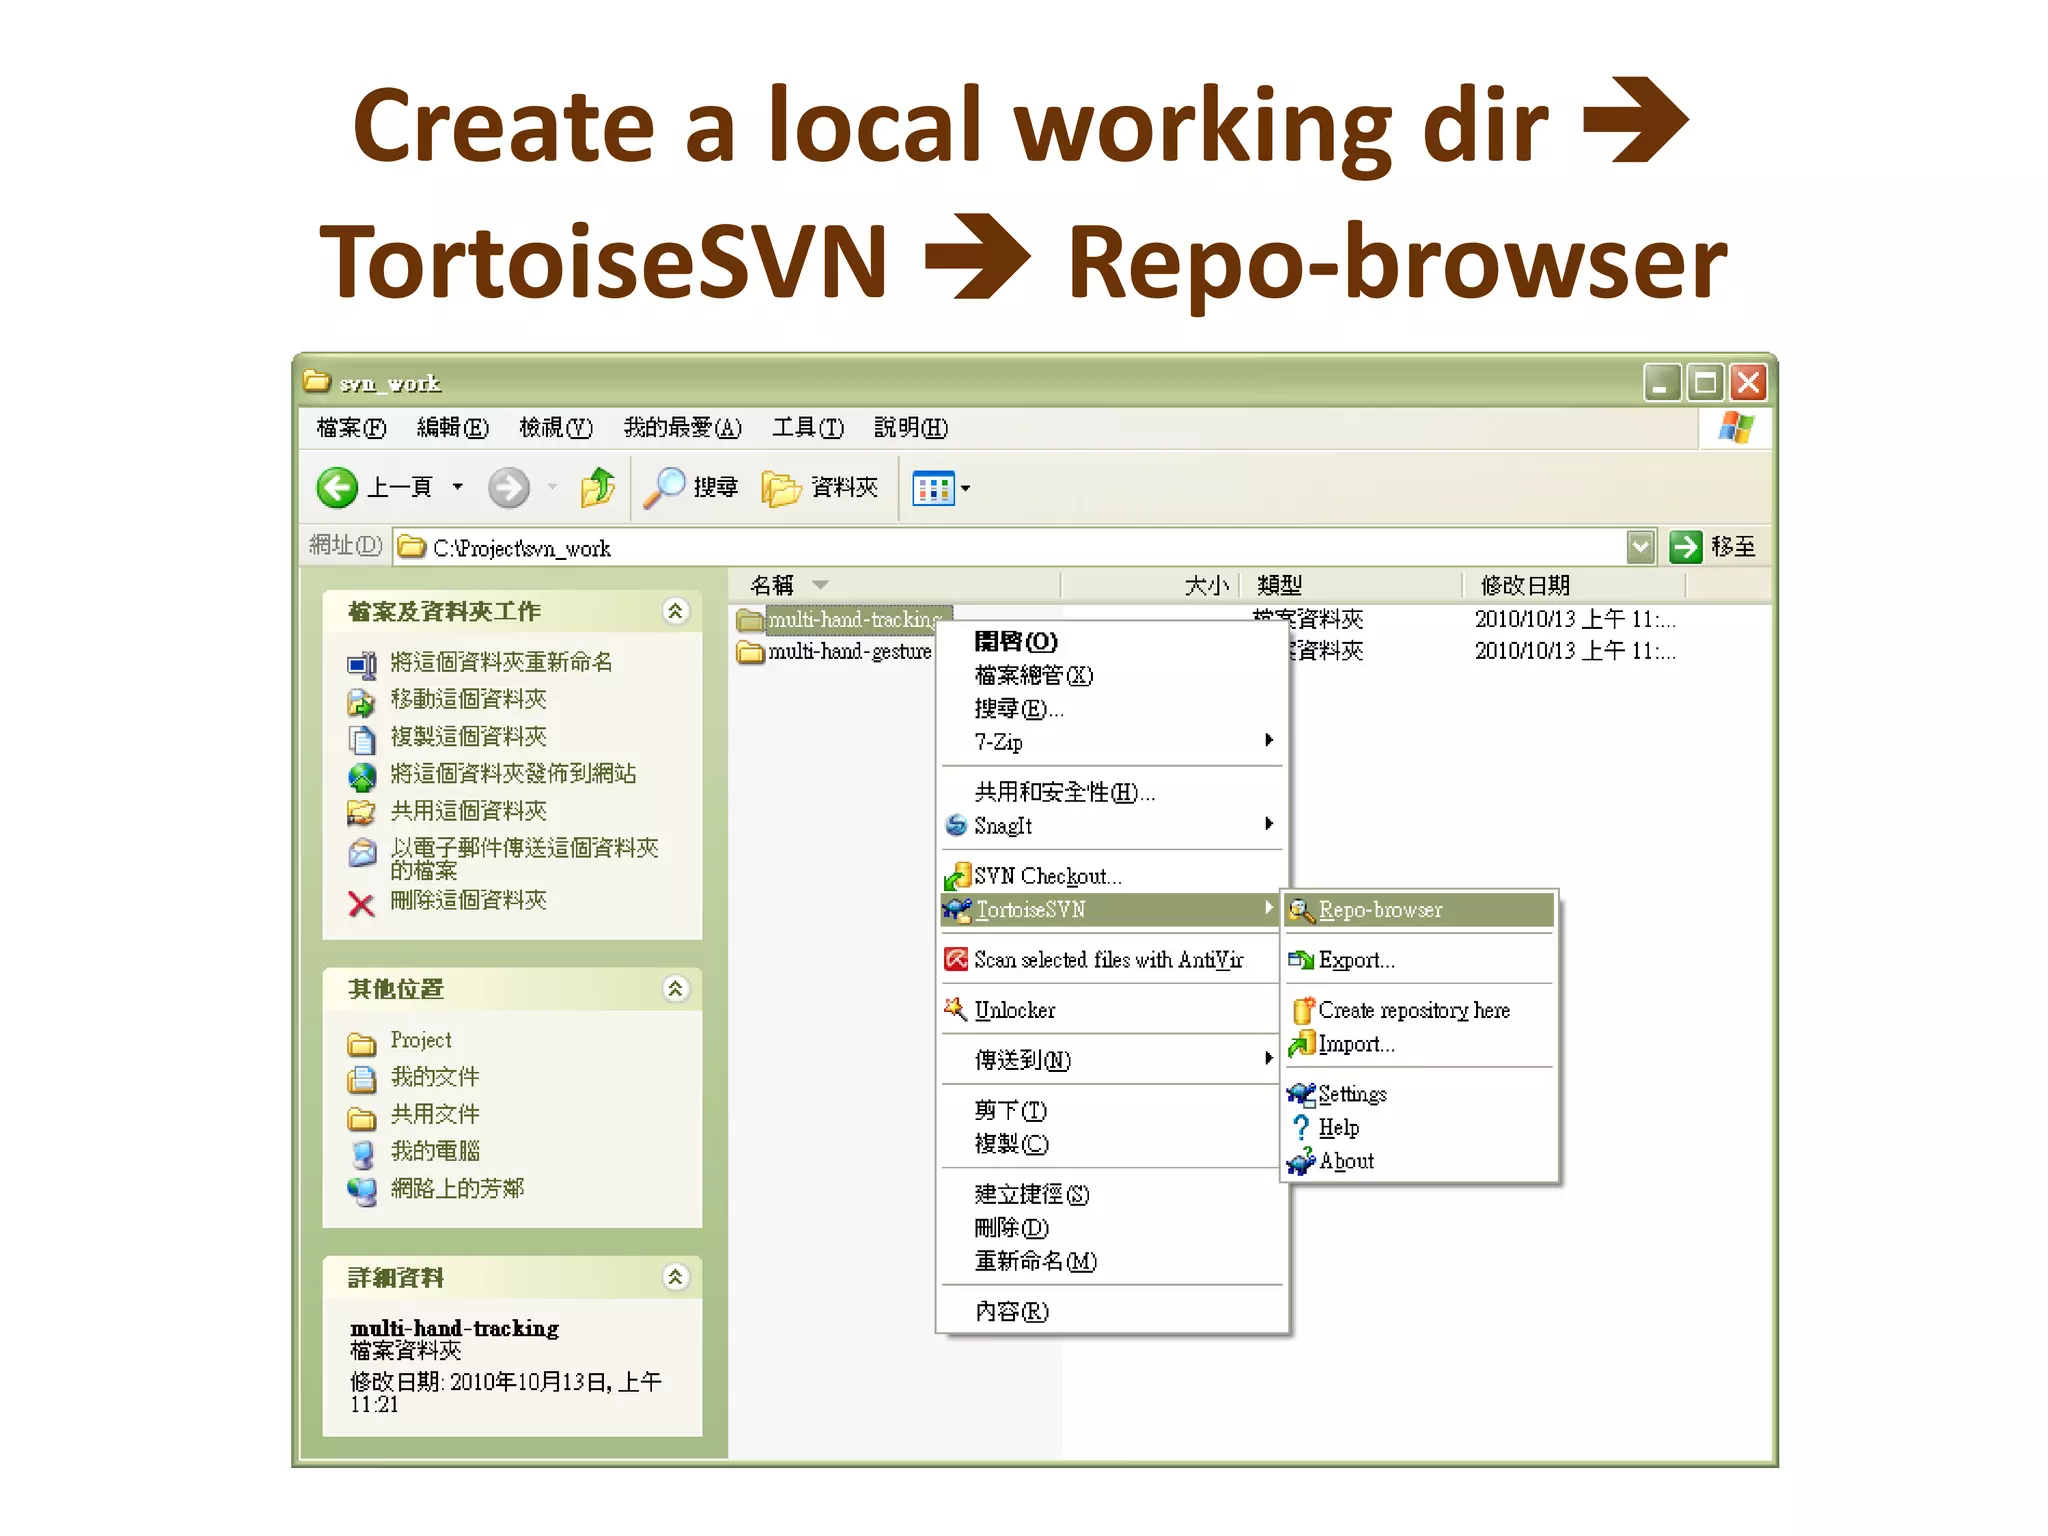This screenshot has width=2048, height=1536.
Task: Click the move-this-folder icon
Action: coord(361,701)
